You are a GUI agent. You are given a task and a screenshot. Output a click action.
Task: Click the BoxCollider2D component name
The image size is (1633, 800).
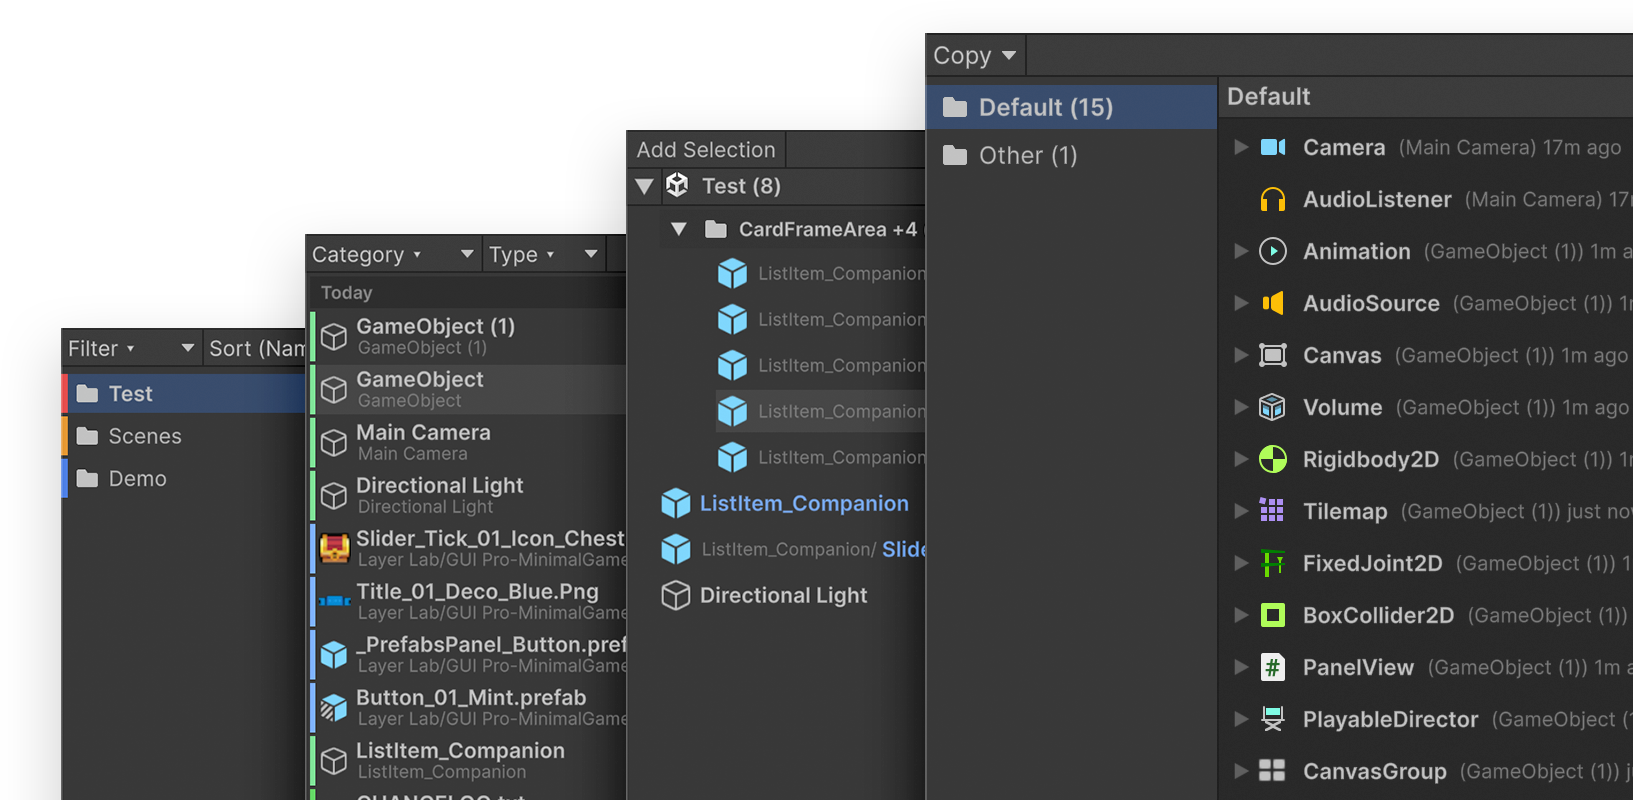[x=1378, y=615]
